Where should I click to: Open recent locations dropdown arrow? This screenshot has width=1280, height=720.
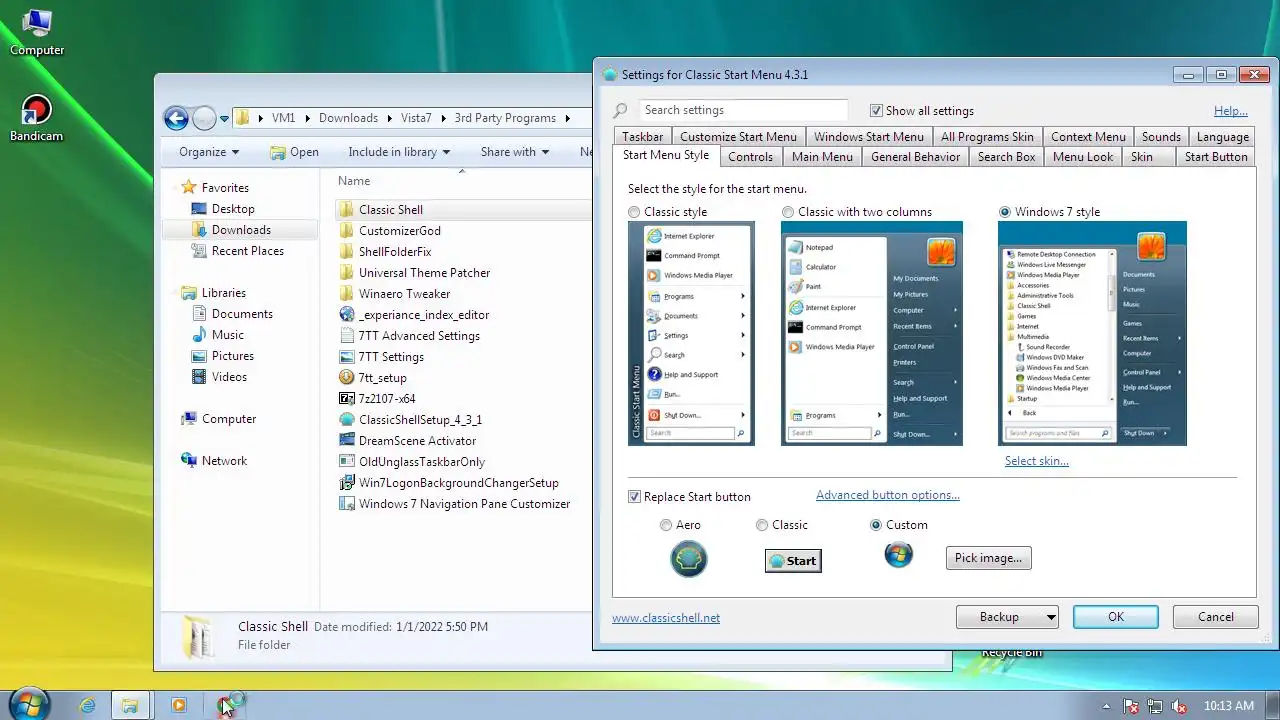click(x=224, y=118)
